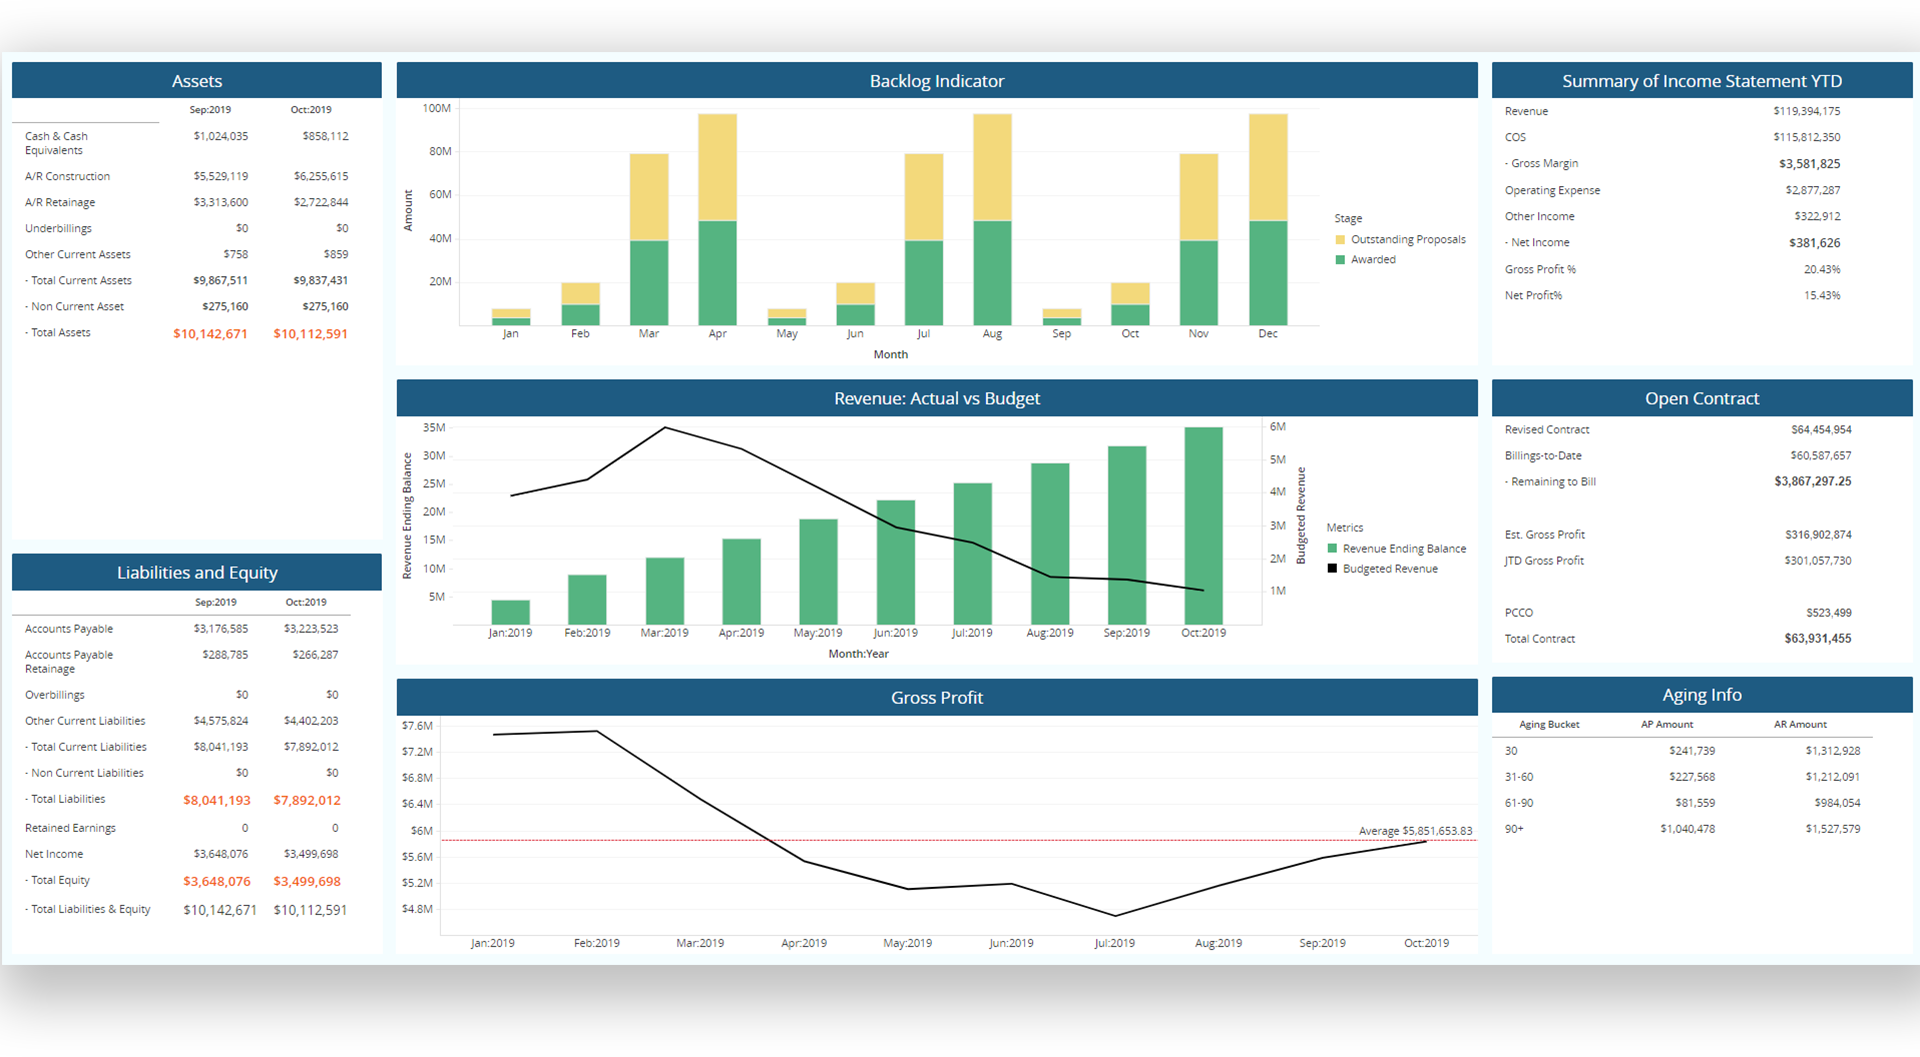Click Awarded segment of Apr backlog bar

coord(717,273)
